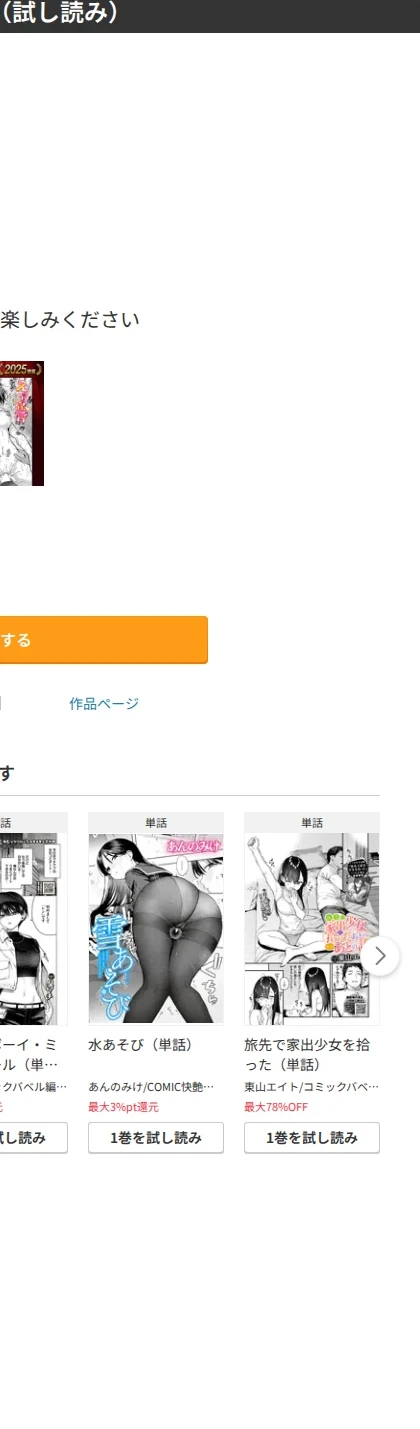Click the 最大78%OFF discount label

coord(276,1107)
